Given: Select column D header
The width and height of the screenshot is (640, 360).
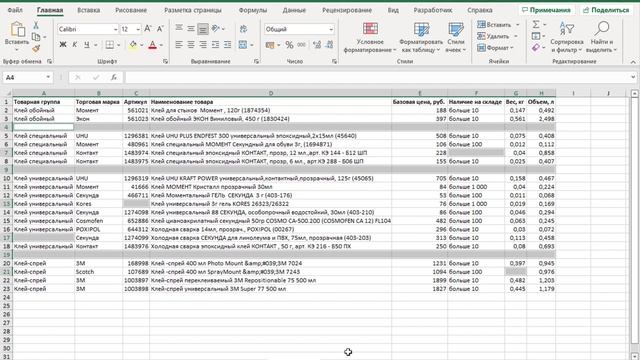Looking at the screenshot, I should 271,93.
